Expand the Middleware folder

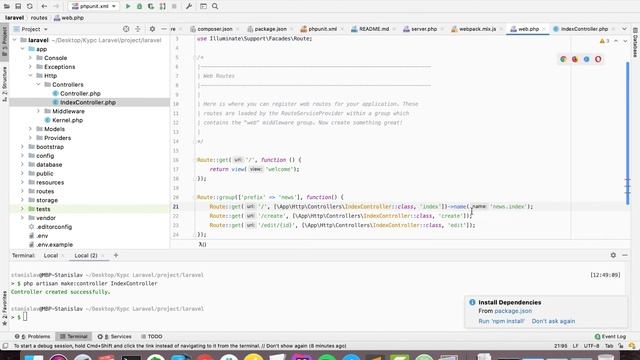tap(38, 111)
